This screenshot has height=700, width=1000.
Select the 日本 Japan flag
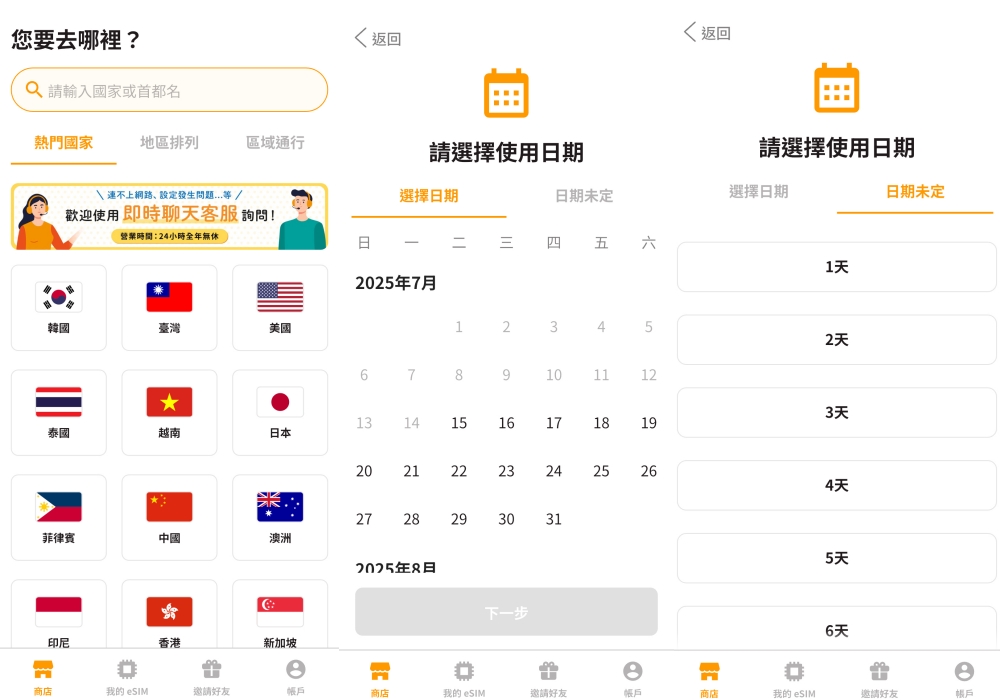coord(280,412)
